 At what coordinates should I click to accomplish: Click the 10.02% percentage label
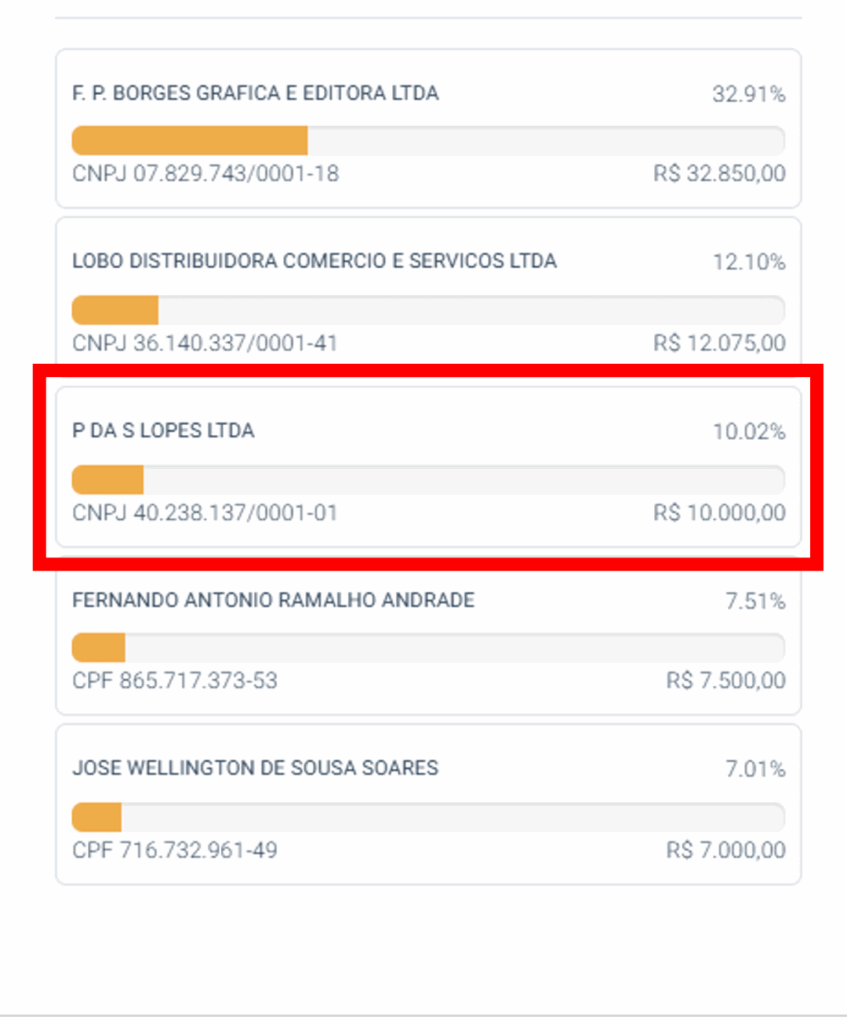pyautogui.click(x=749, y=432)
